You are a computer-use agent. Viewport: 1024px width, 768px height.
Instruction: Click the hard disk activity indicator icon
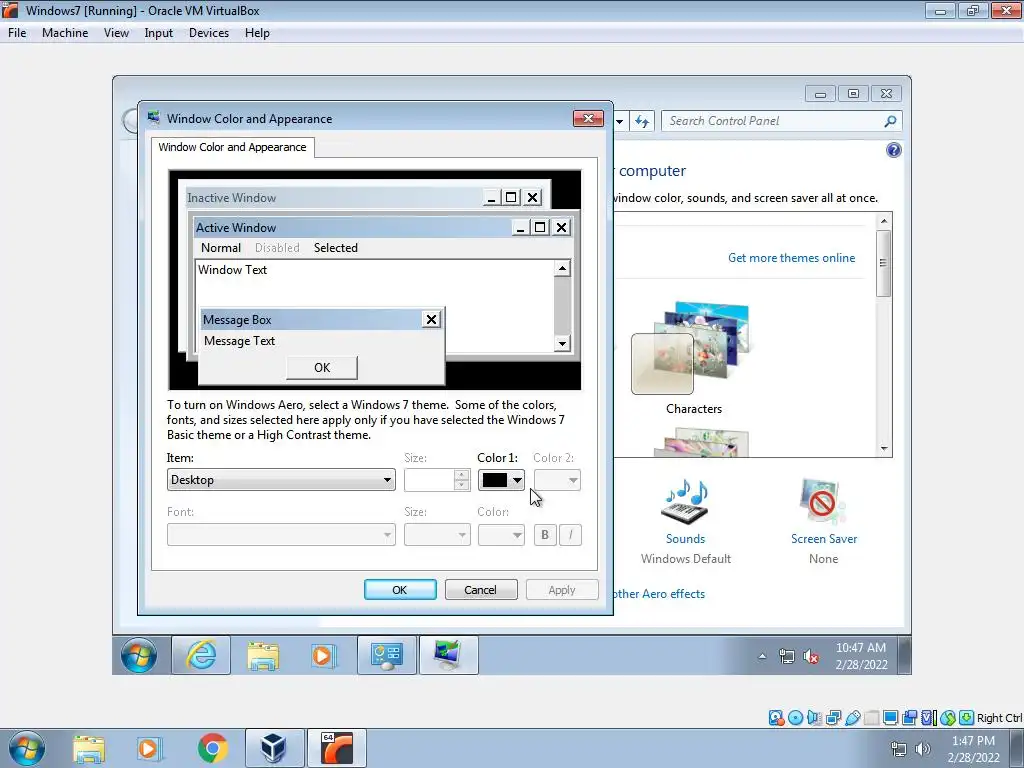776,718
